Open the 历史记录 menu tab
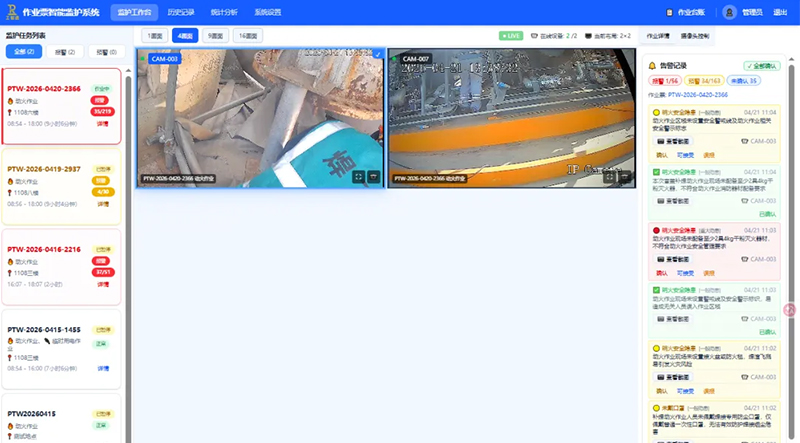 [x=181, y=12]
